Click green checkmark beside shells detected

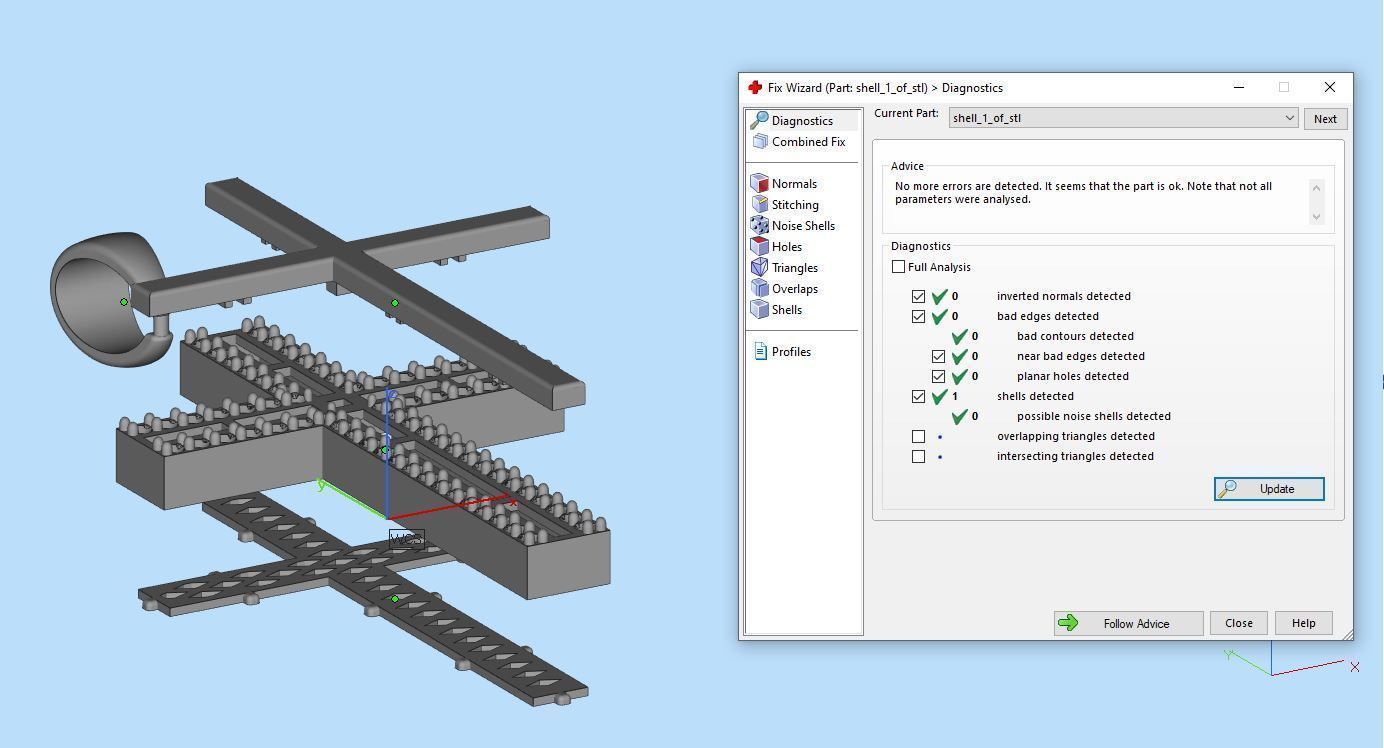(x=939, y=396)
